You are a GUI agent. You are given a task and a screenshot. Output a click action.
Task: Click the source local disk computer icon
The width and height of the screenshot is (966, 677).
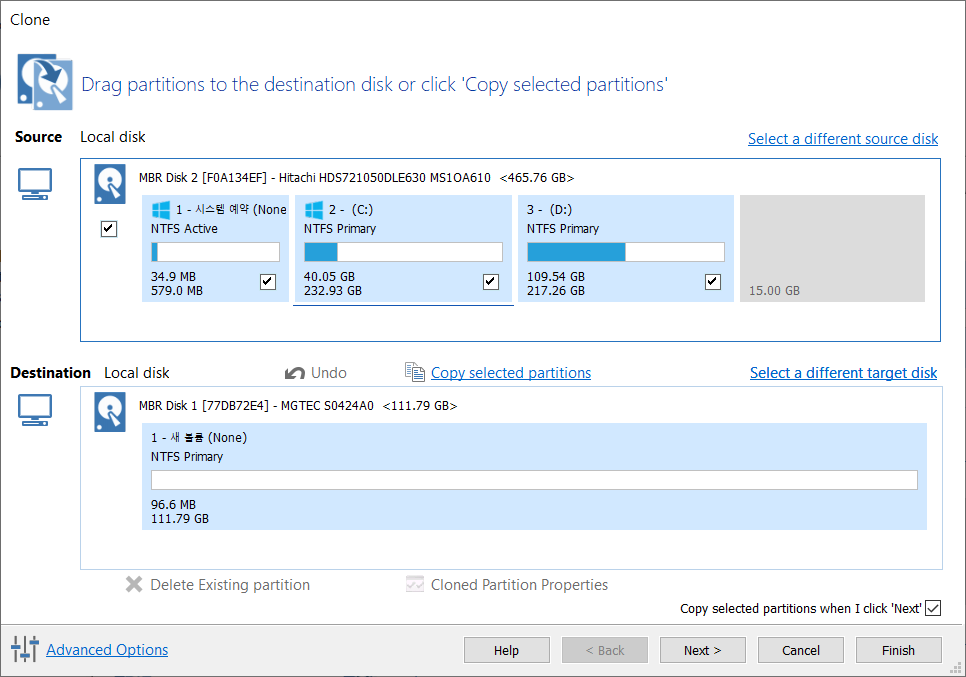click(x=34, y=184)
